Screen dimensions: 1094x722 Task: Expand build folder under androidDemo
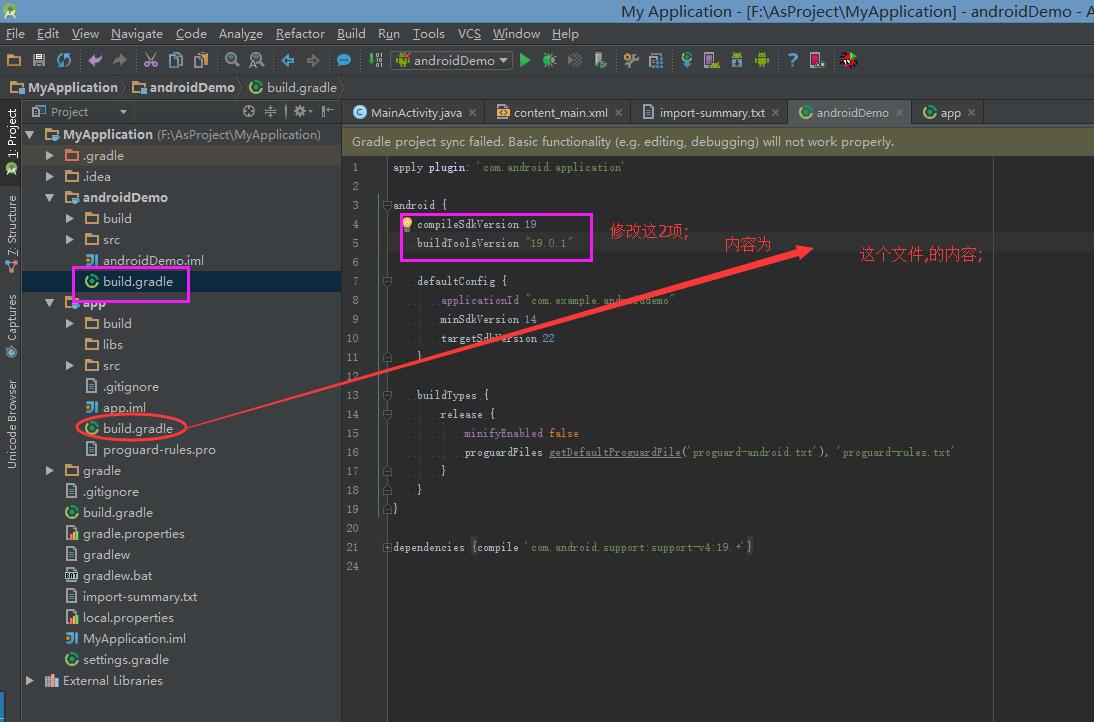point(70,218)
